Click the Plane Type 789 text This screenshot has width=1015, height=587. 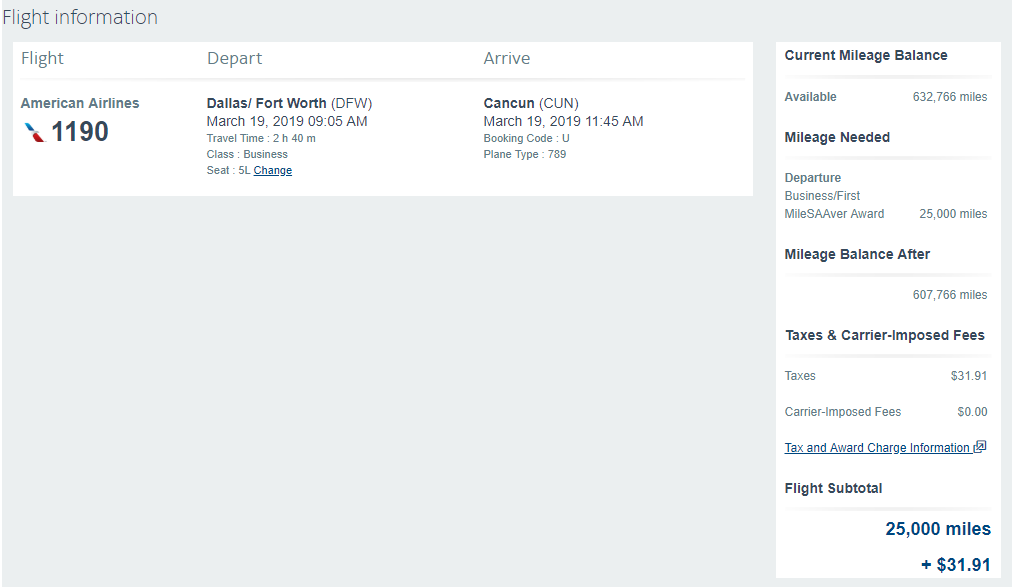tap(524, 155)
